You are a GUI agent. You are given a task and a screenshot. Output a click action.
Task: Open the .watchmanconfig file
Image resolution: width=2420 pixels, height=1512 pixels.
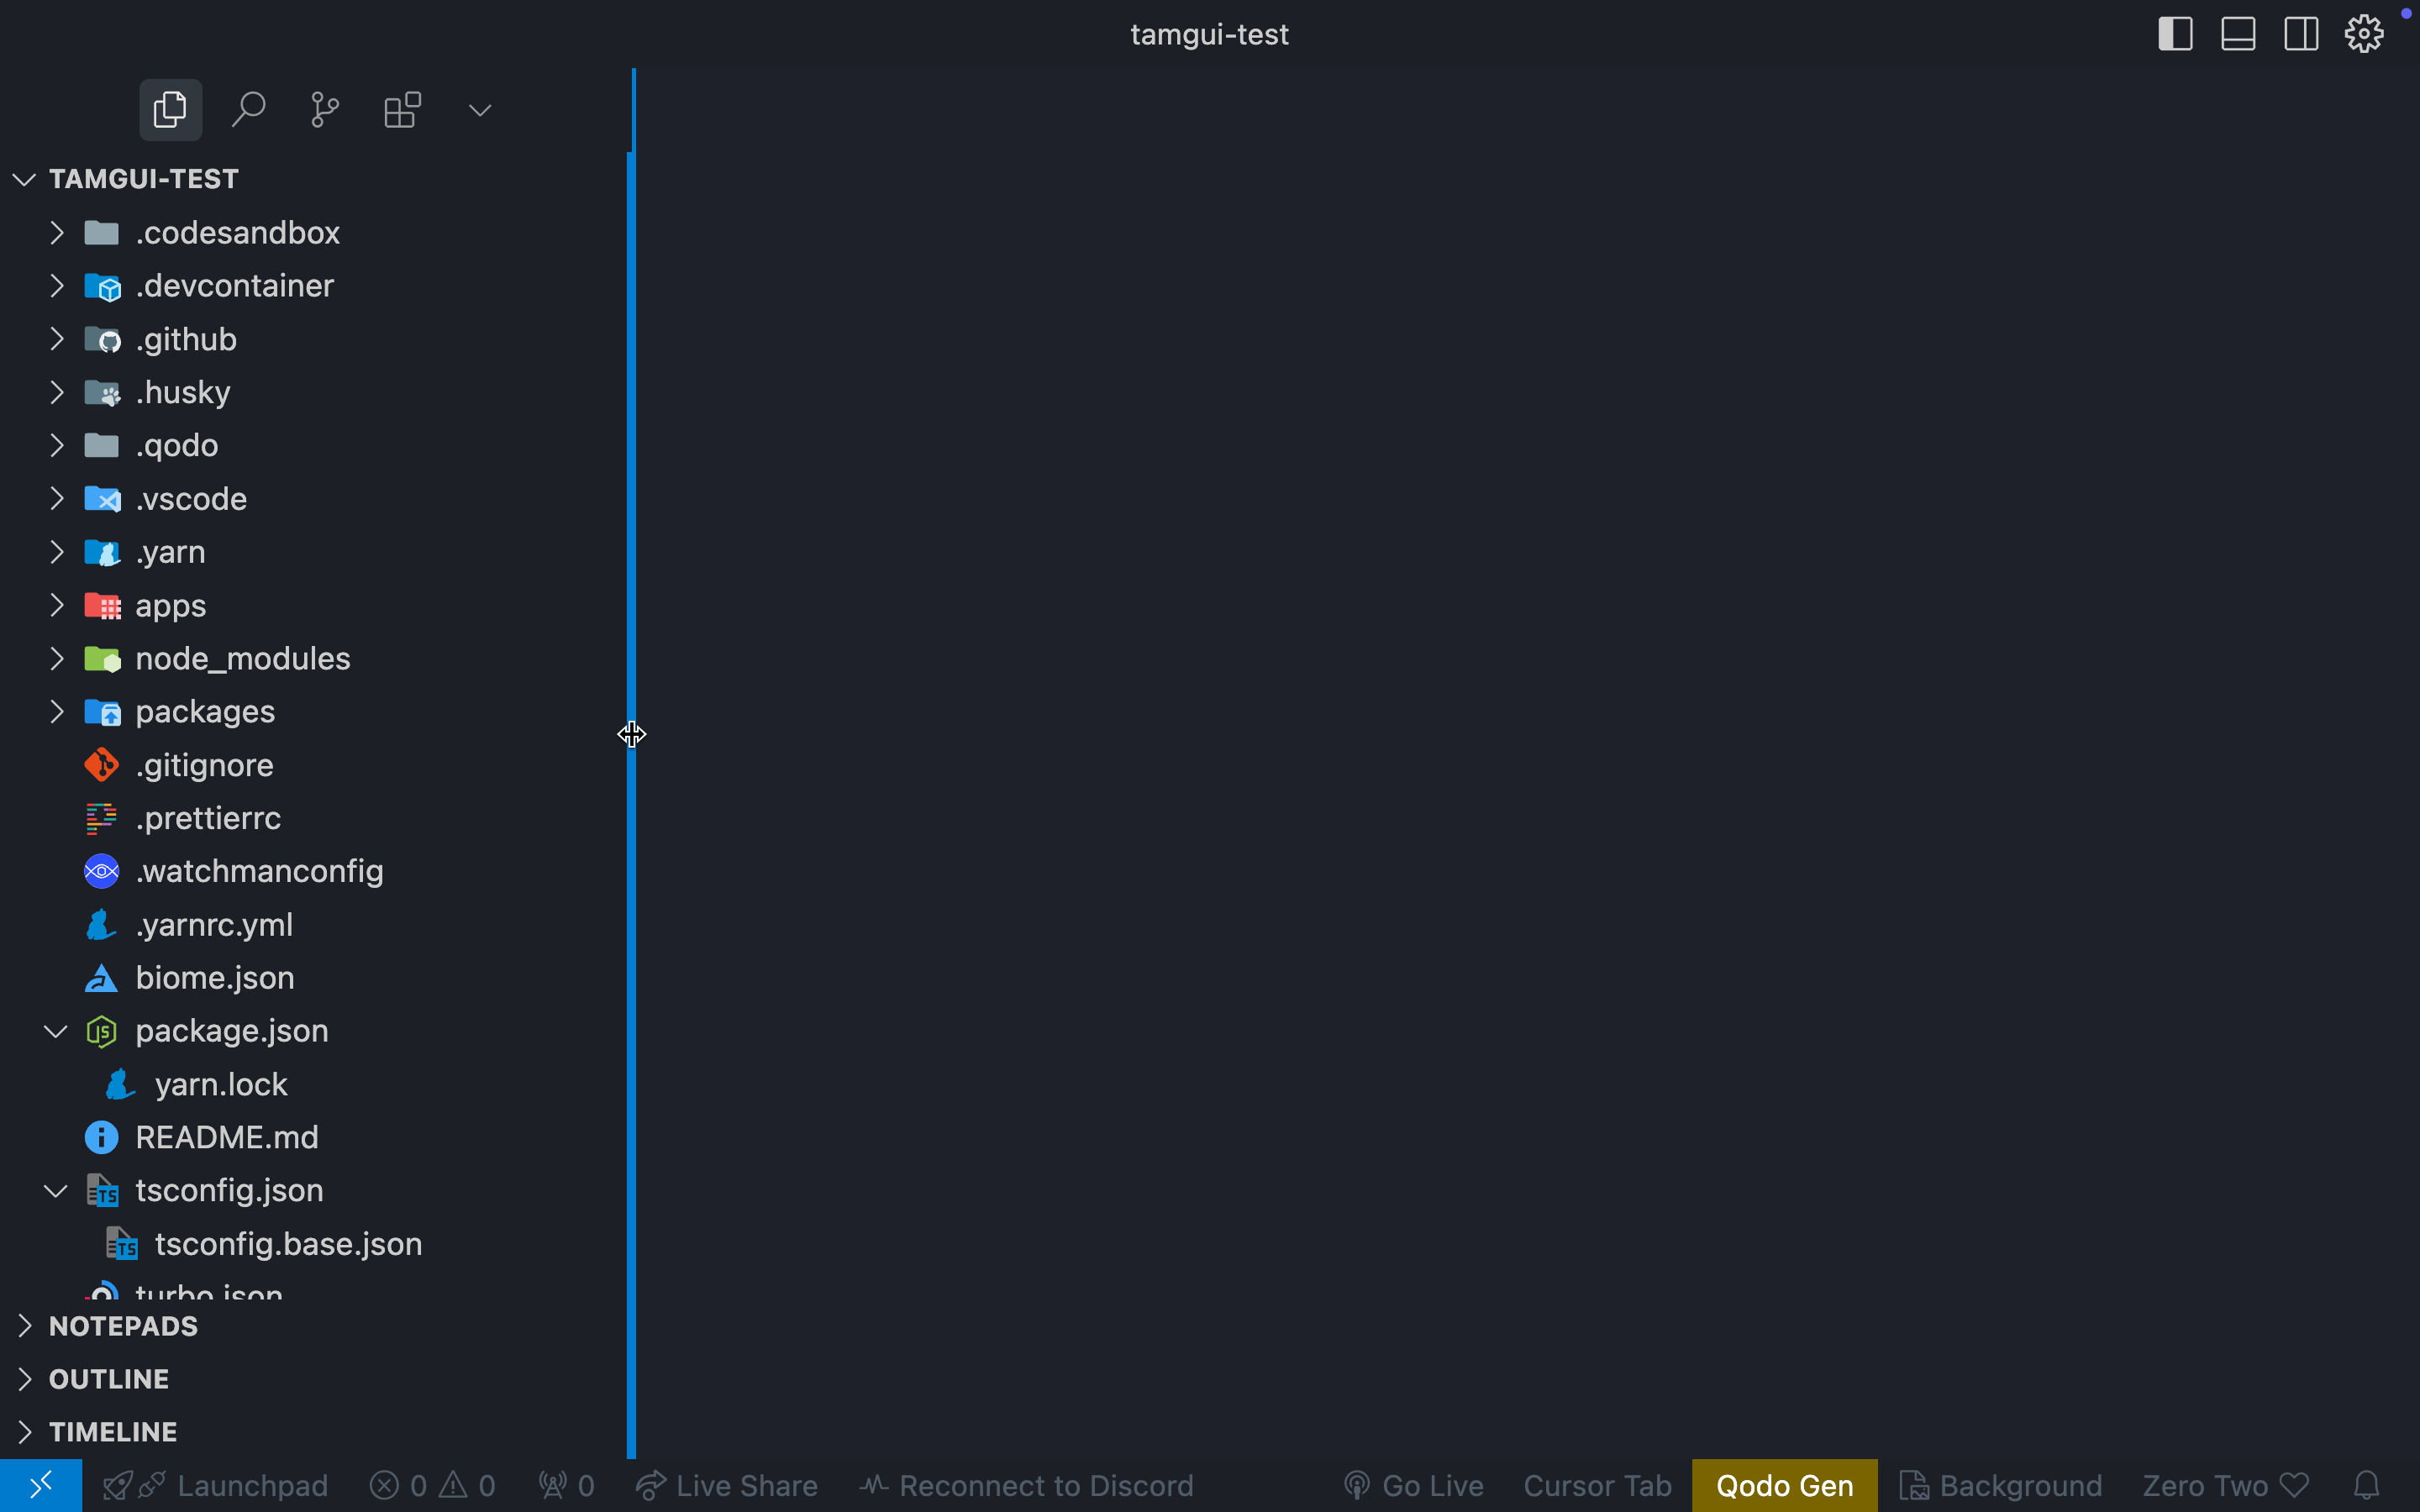[259, 871]
